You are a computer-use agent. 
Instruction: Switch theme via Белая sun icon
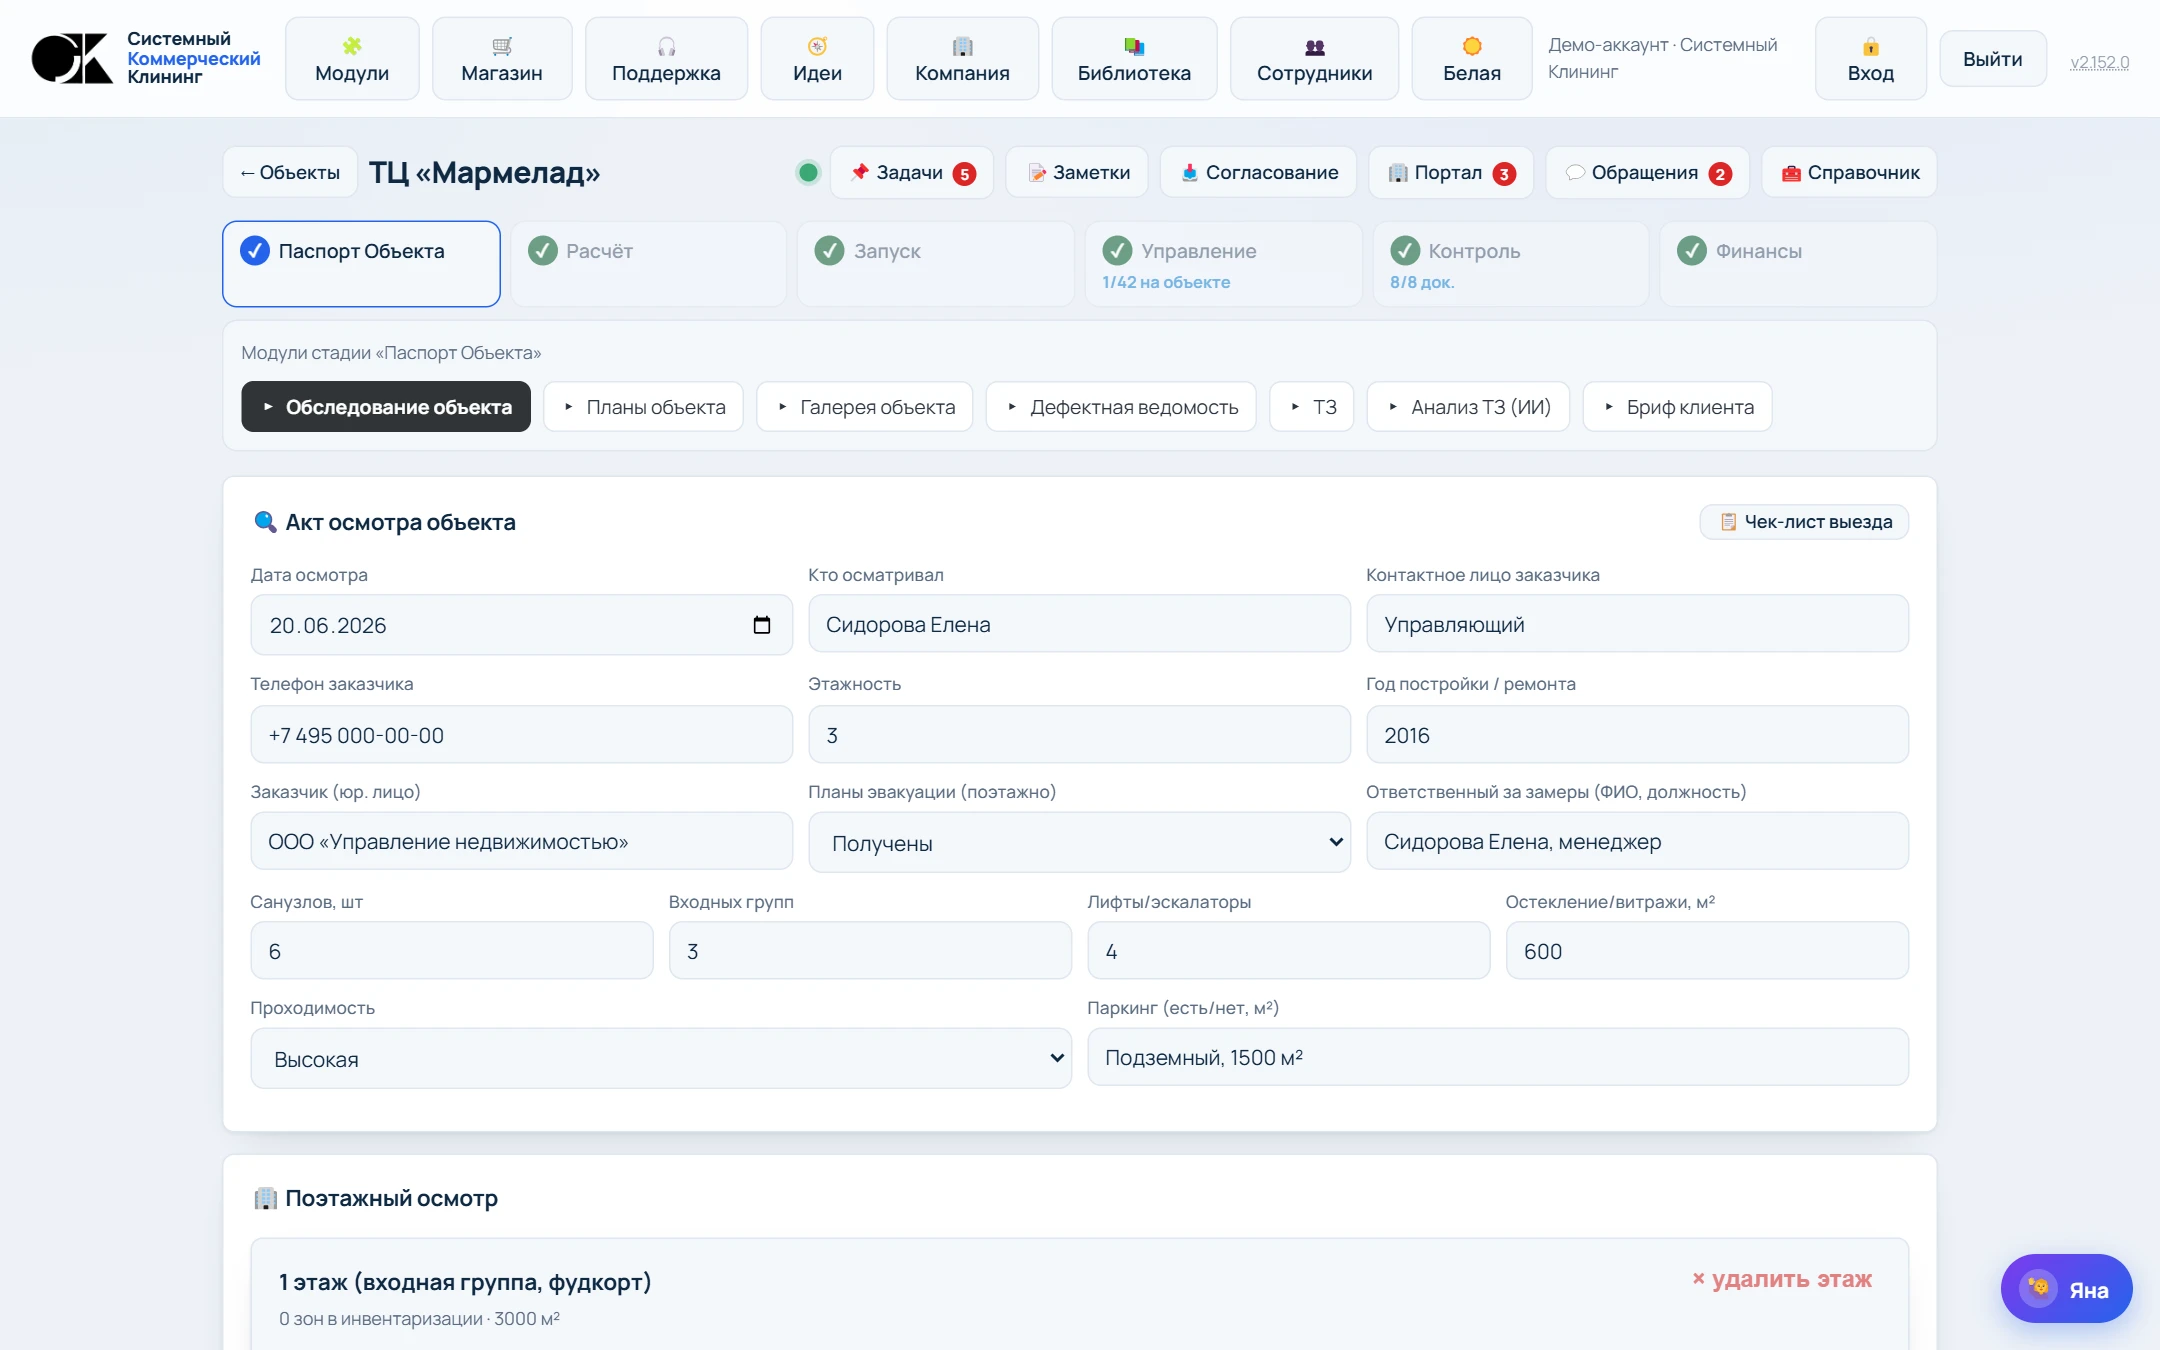tap(1471, 46)
